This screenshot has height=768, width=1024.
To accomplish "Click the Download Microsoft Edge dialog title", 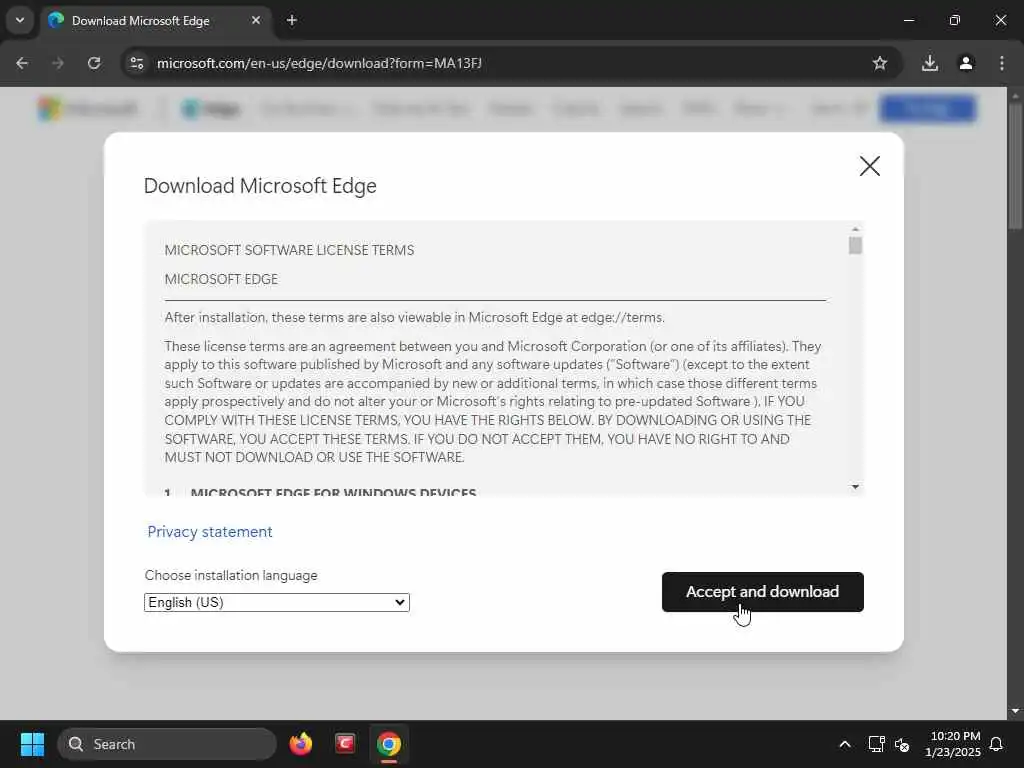I will tap(260, 186).
